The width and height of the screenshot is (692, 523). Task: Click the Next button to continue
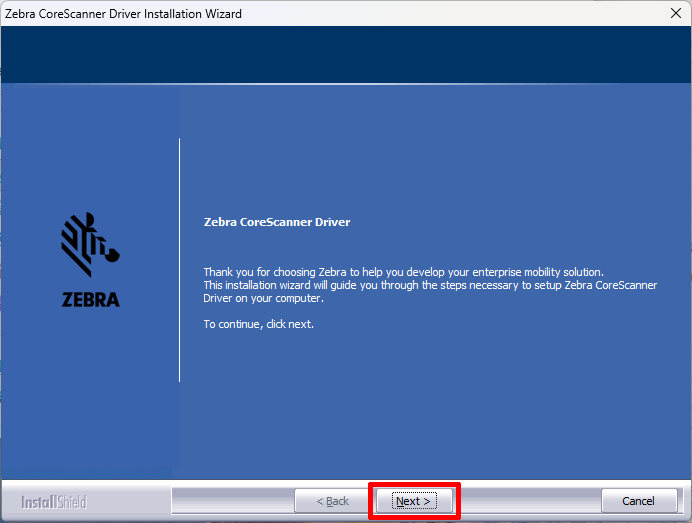[x=413, y=501]
